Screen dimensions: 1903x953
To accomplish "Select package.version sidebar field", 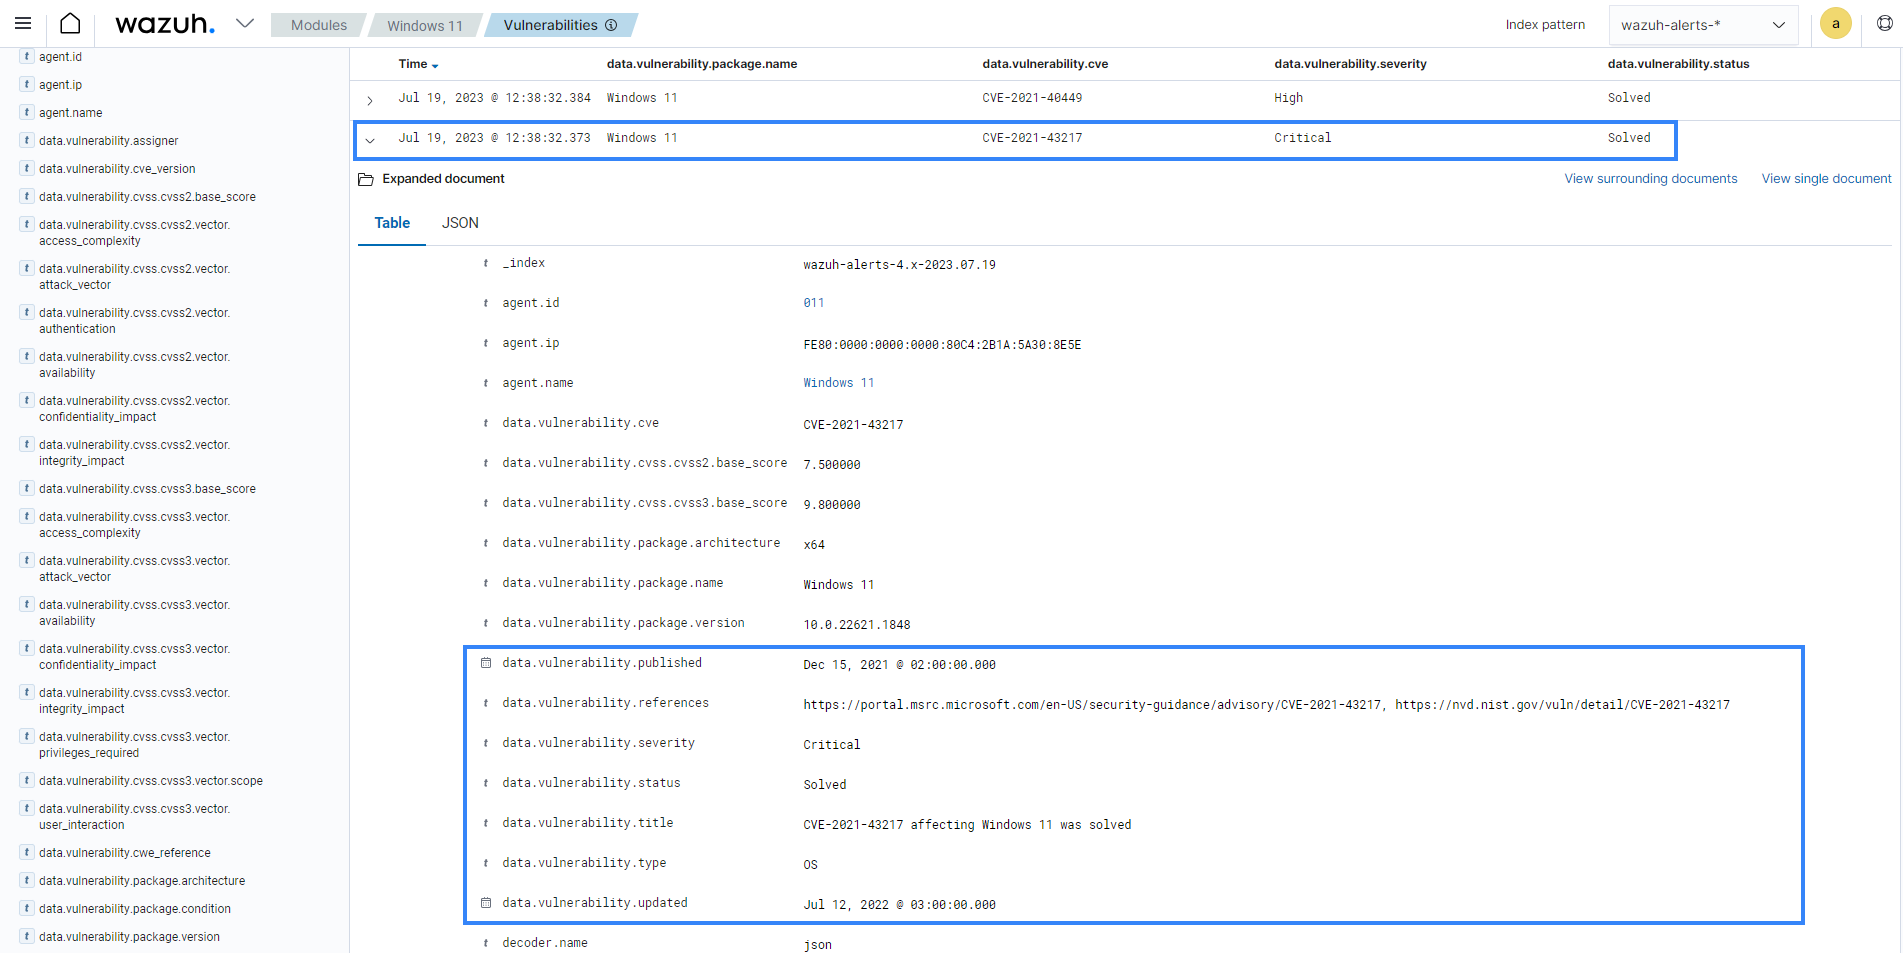I will pos(129,937).
